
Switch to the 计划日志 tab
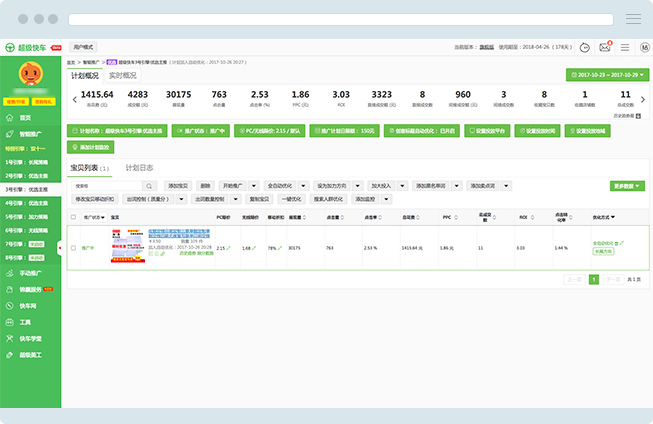point(139,168)
